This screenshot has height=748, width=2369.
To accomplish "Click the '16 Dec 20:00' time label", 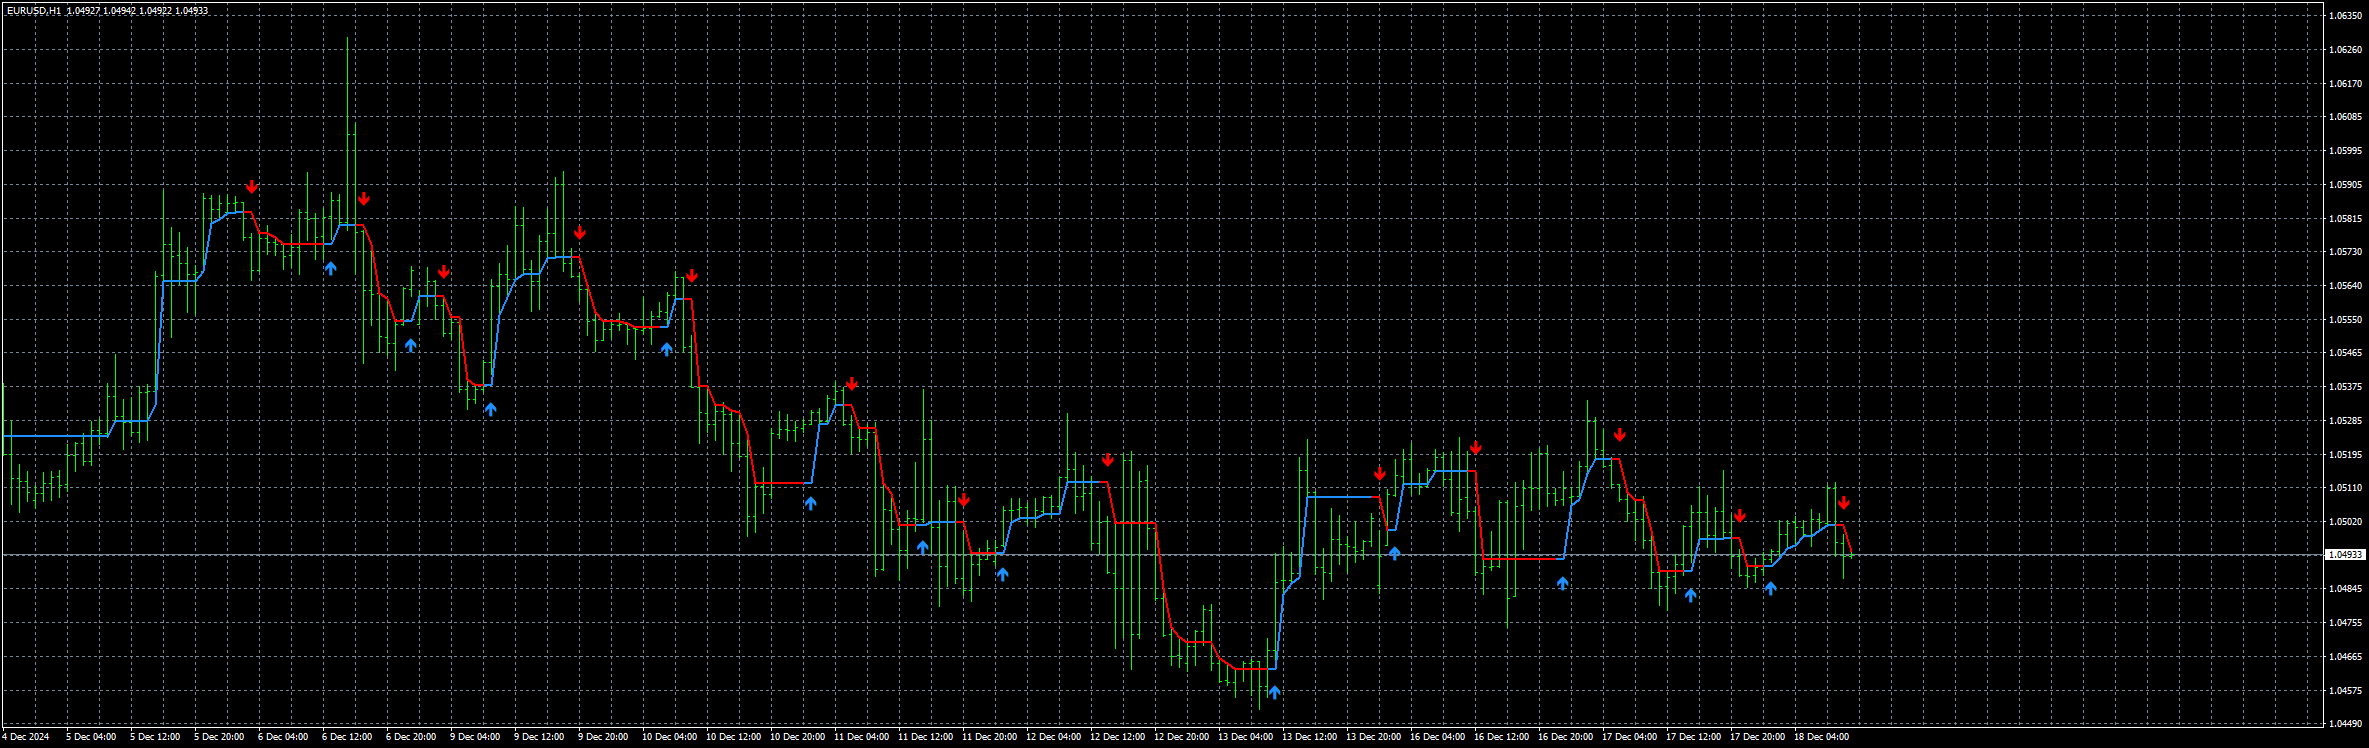I will coord(1565,737).
